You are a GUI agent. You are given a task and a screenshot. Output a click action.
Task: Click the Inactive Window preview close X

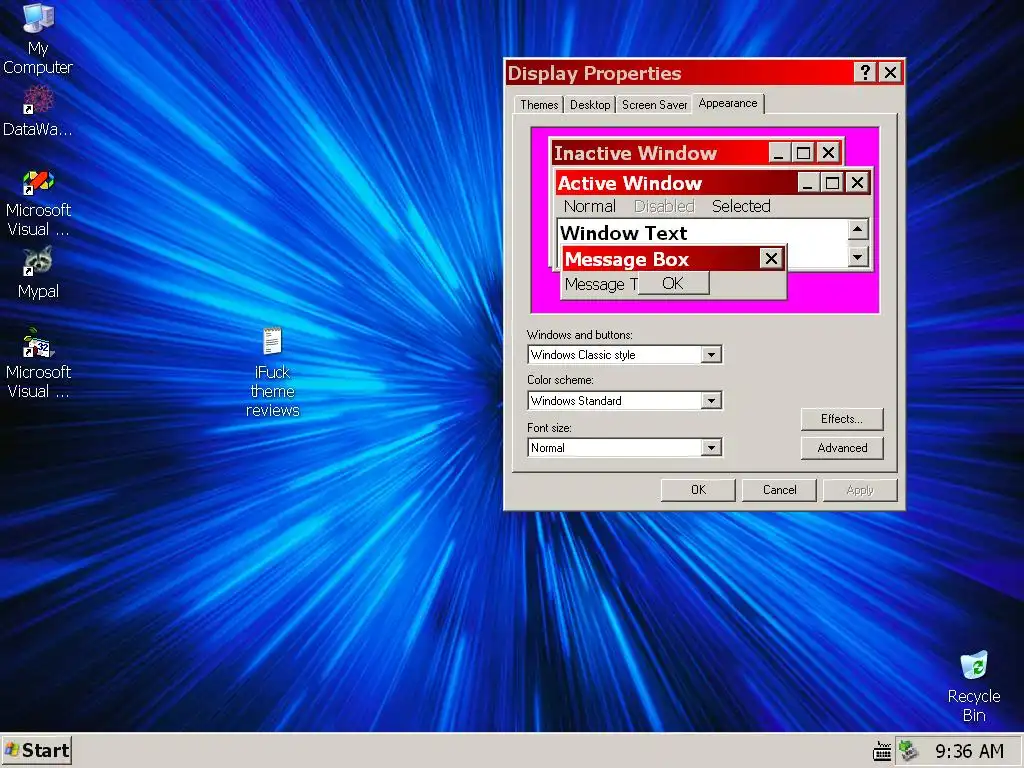pyautogui.click(x=828, y=153)
